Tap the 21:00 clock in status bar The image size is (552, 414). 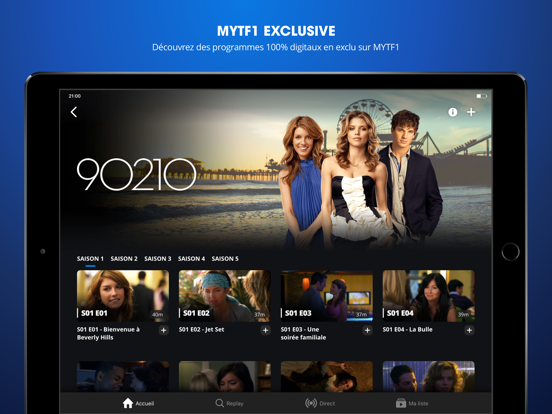[x=75, y=96]
